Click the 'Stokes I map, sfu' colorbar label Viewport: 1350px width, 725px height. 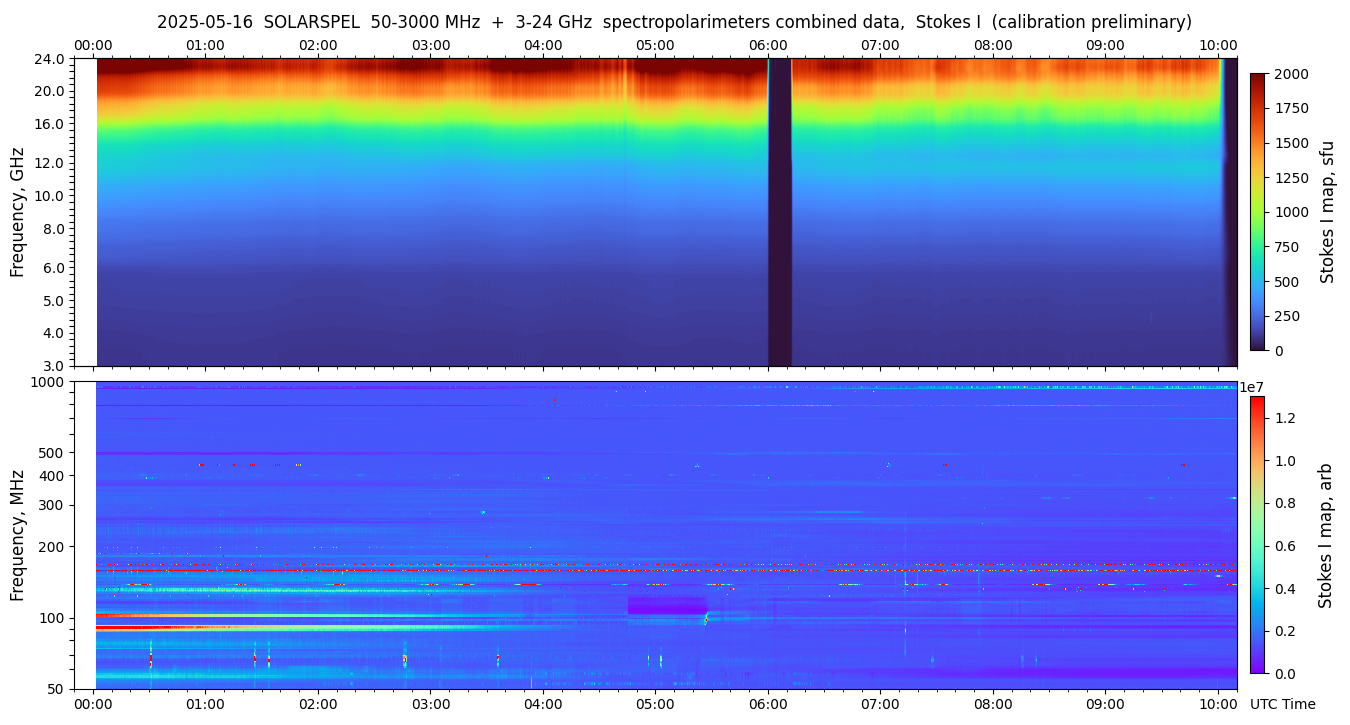(1327, 212)
